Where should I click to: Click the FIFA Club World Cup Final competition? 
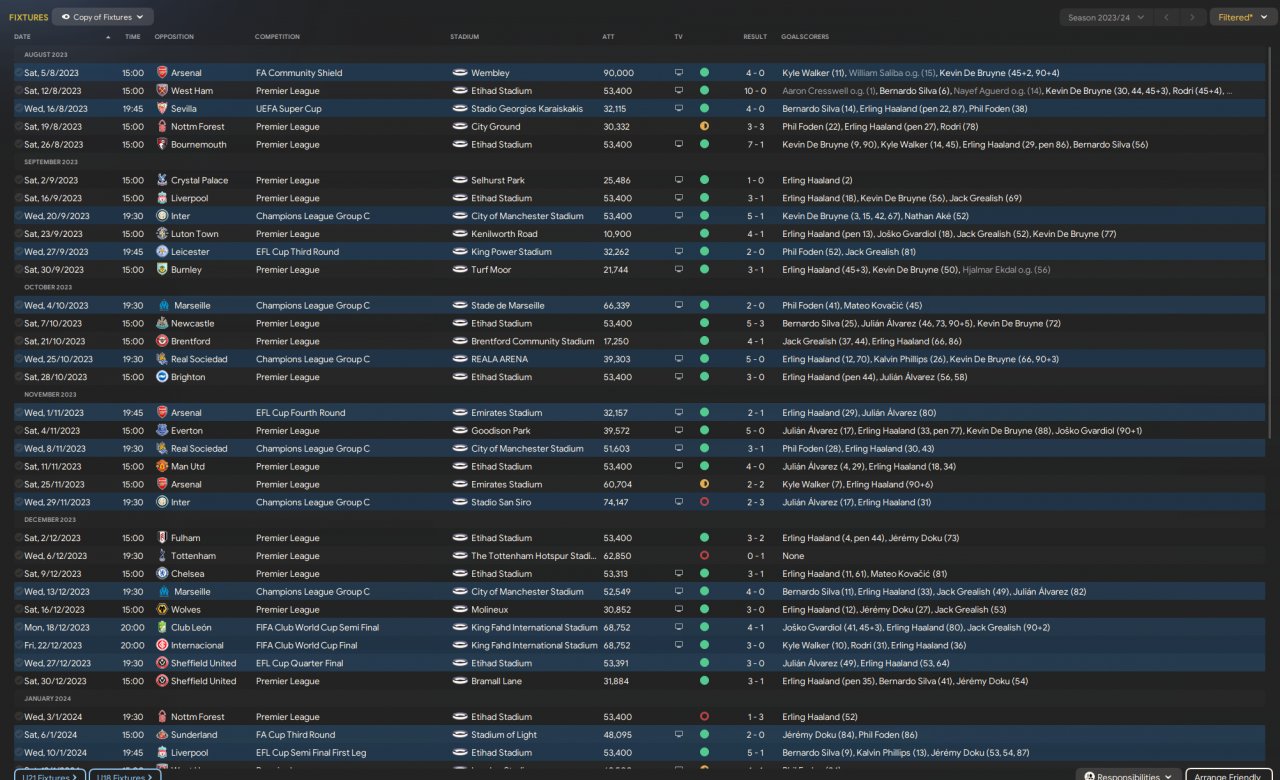(308, 646)
